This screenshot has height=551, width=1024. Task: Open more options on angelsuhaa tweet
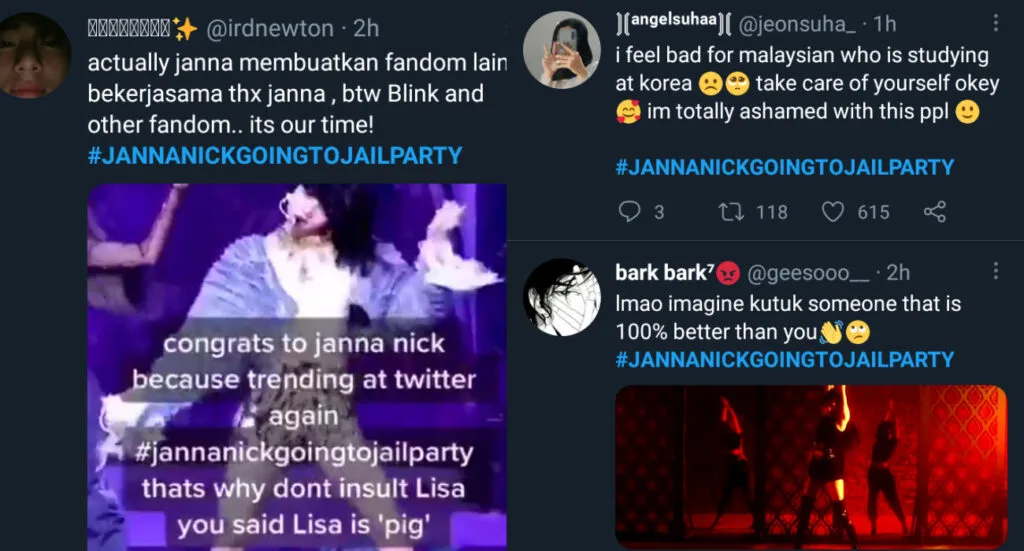pos(995,24)
